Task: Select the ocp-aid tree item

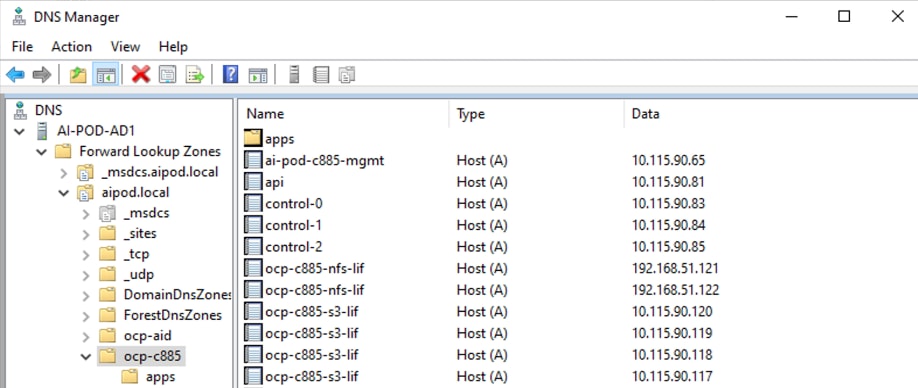Action: [148, 336]
